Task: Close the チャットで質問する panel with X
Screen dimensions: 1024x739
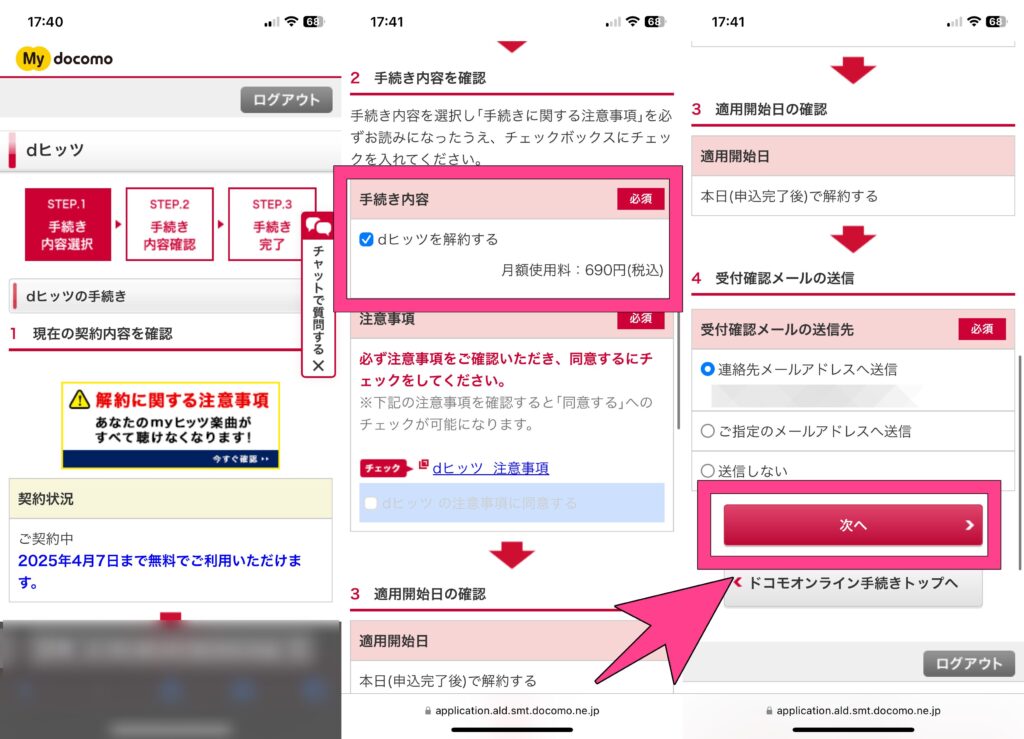Action: tap(318, 366)
